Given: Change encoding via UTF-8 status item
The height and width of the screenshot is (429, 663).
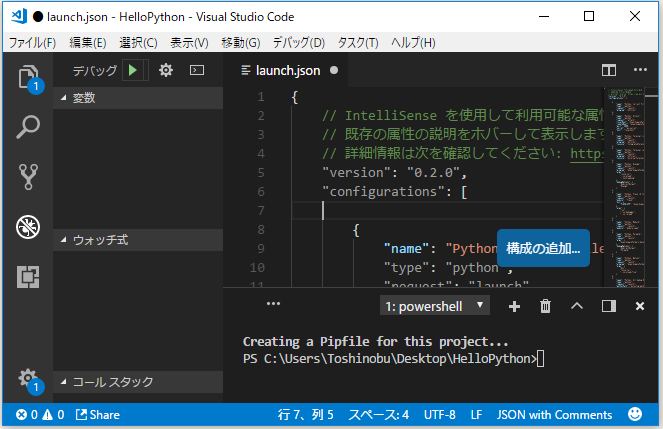Looking at the screenshot, I should pyautogui.click(x=440, y=415).
